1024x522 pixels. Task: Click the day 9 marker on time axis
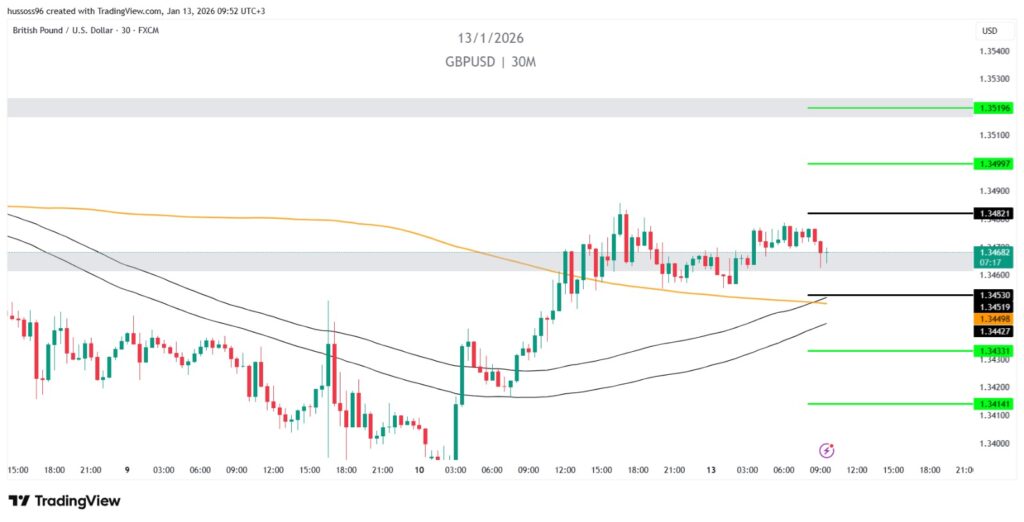pyautogui.click(x=127, y=469)
